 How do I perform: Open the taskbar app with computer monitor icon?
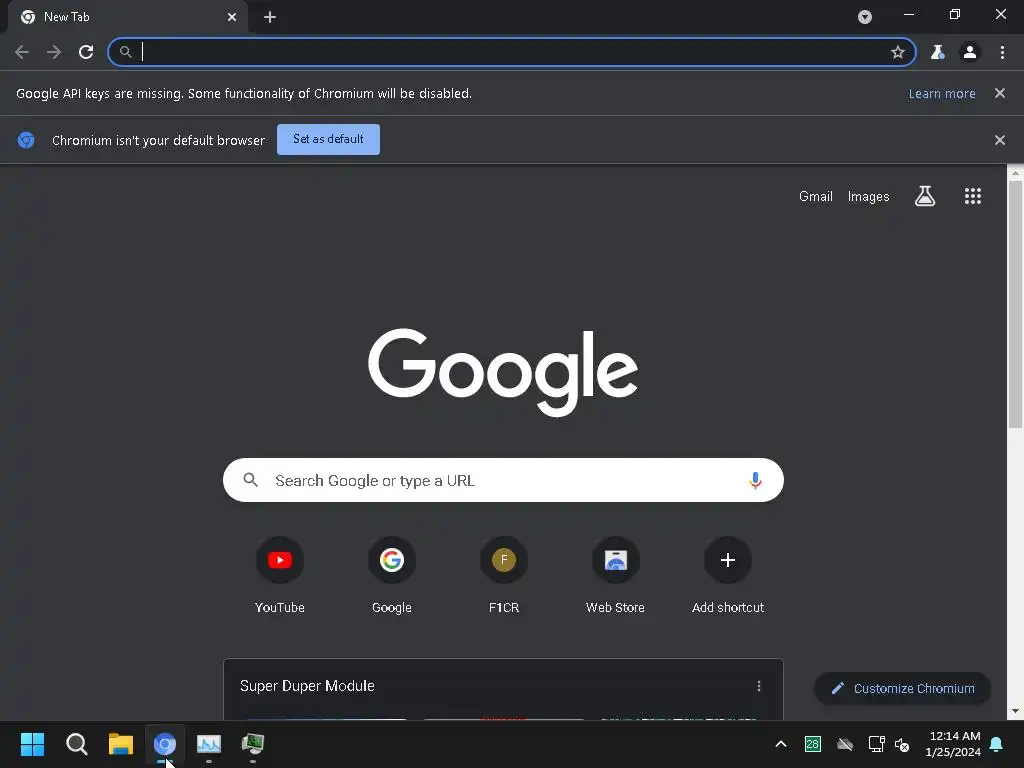pos(253,744)
